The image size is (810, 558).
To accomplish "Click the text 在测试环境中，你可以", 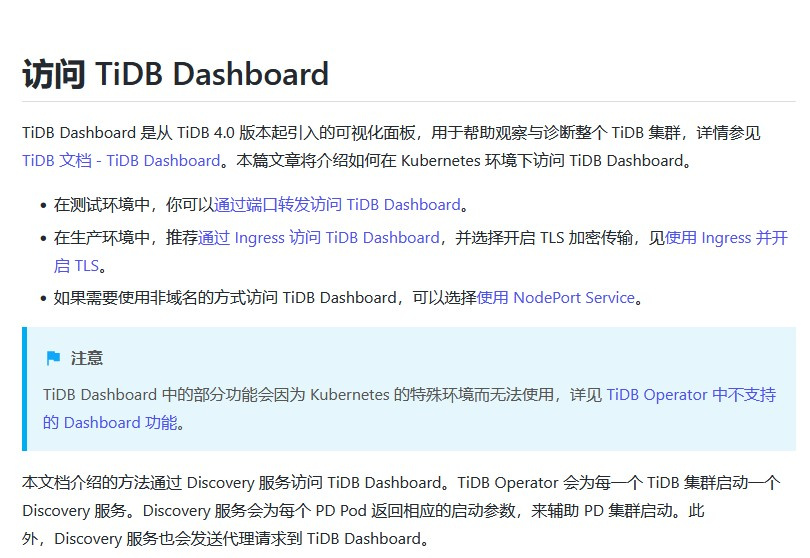I will (134, 205).
